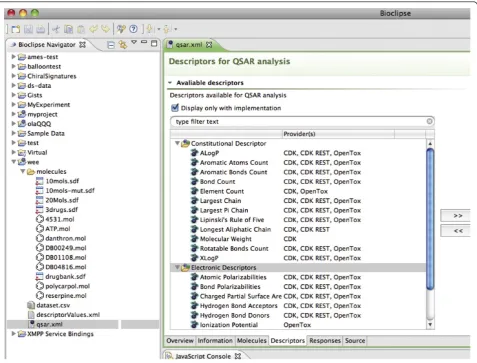Collapse the Constitutional Descriptor category
Viewport: 477px width, 363px height.
[177, 143]
